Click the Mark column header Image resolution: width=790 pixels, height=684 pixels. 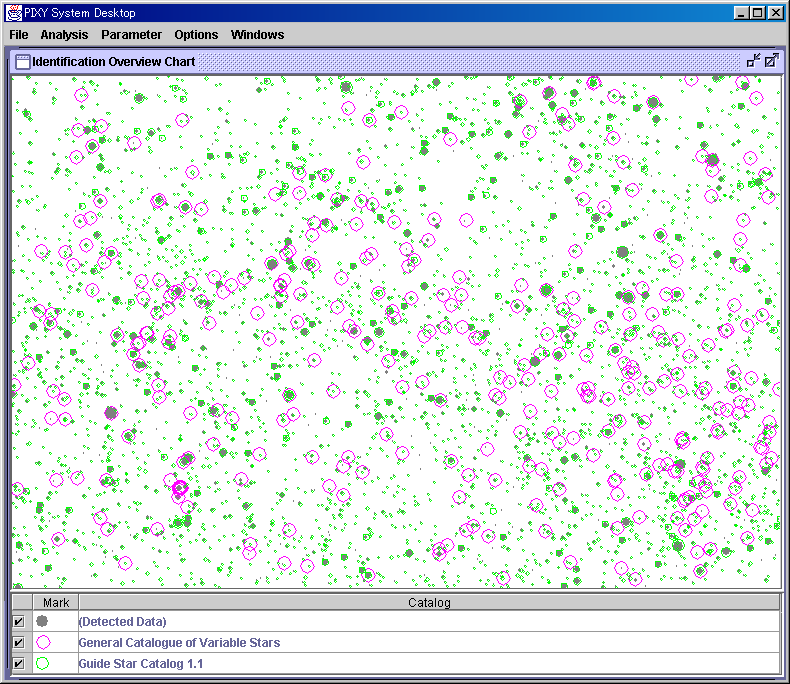pos(56,603)
